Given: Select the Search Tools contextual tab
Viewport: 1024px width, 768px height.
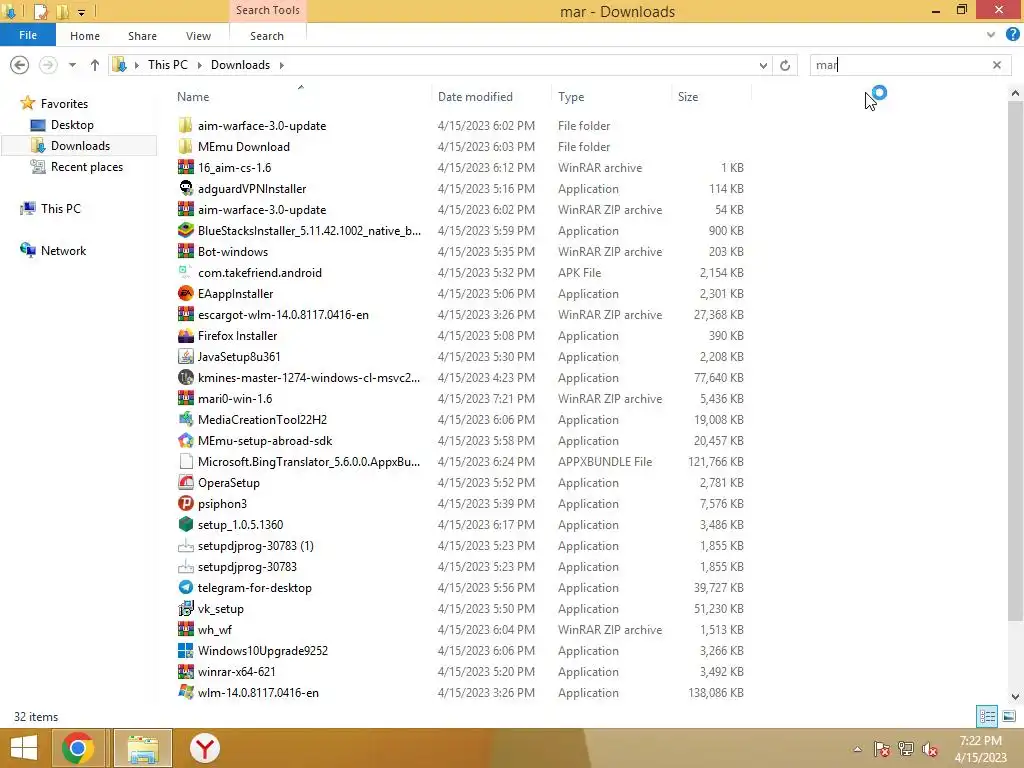Looking at the screenshot, I should 268,10.
